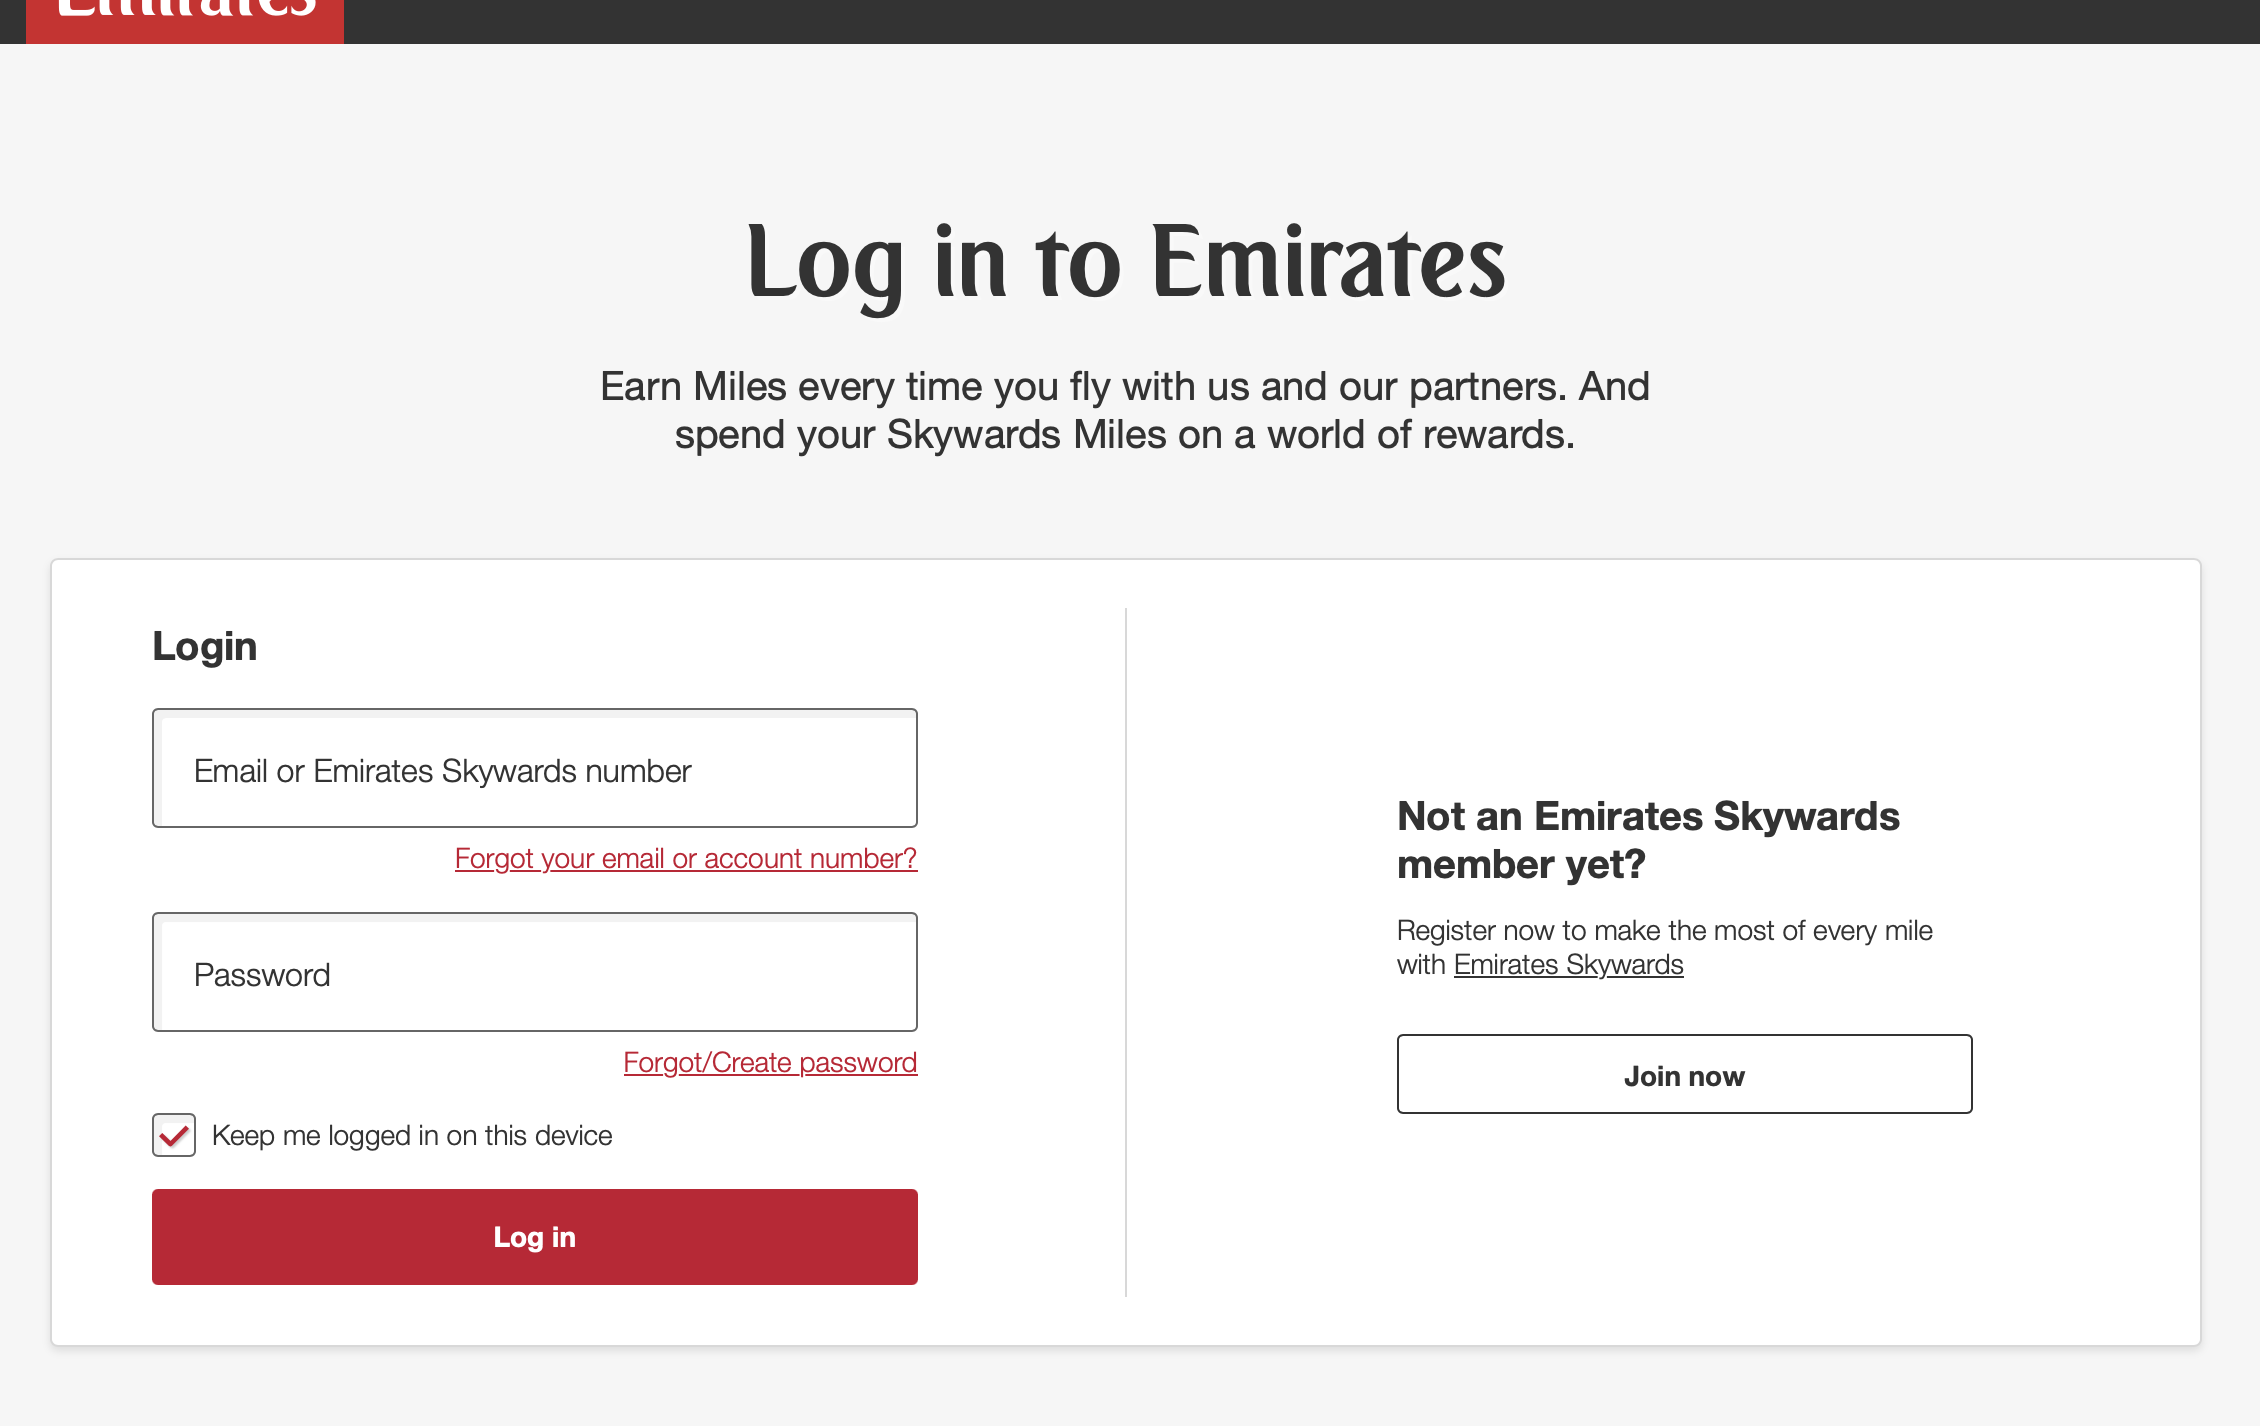This screenshot has width=2260, height=1426.
Task: Reset your password using Forgot/Create password
Action: (770, 1062)
